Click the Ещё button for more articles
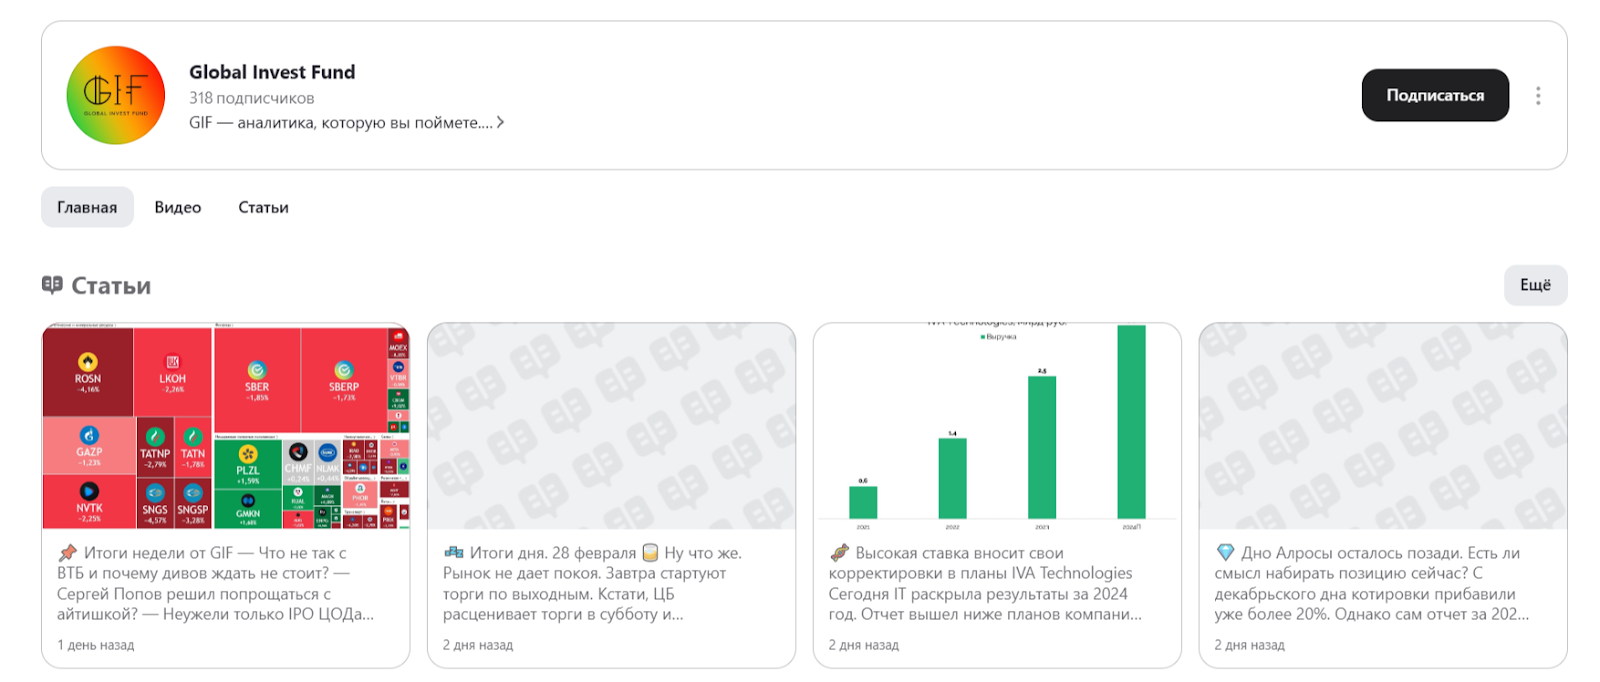The image size is (1600, 682). pos(1535,285)
